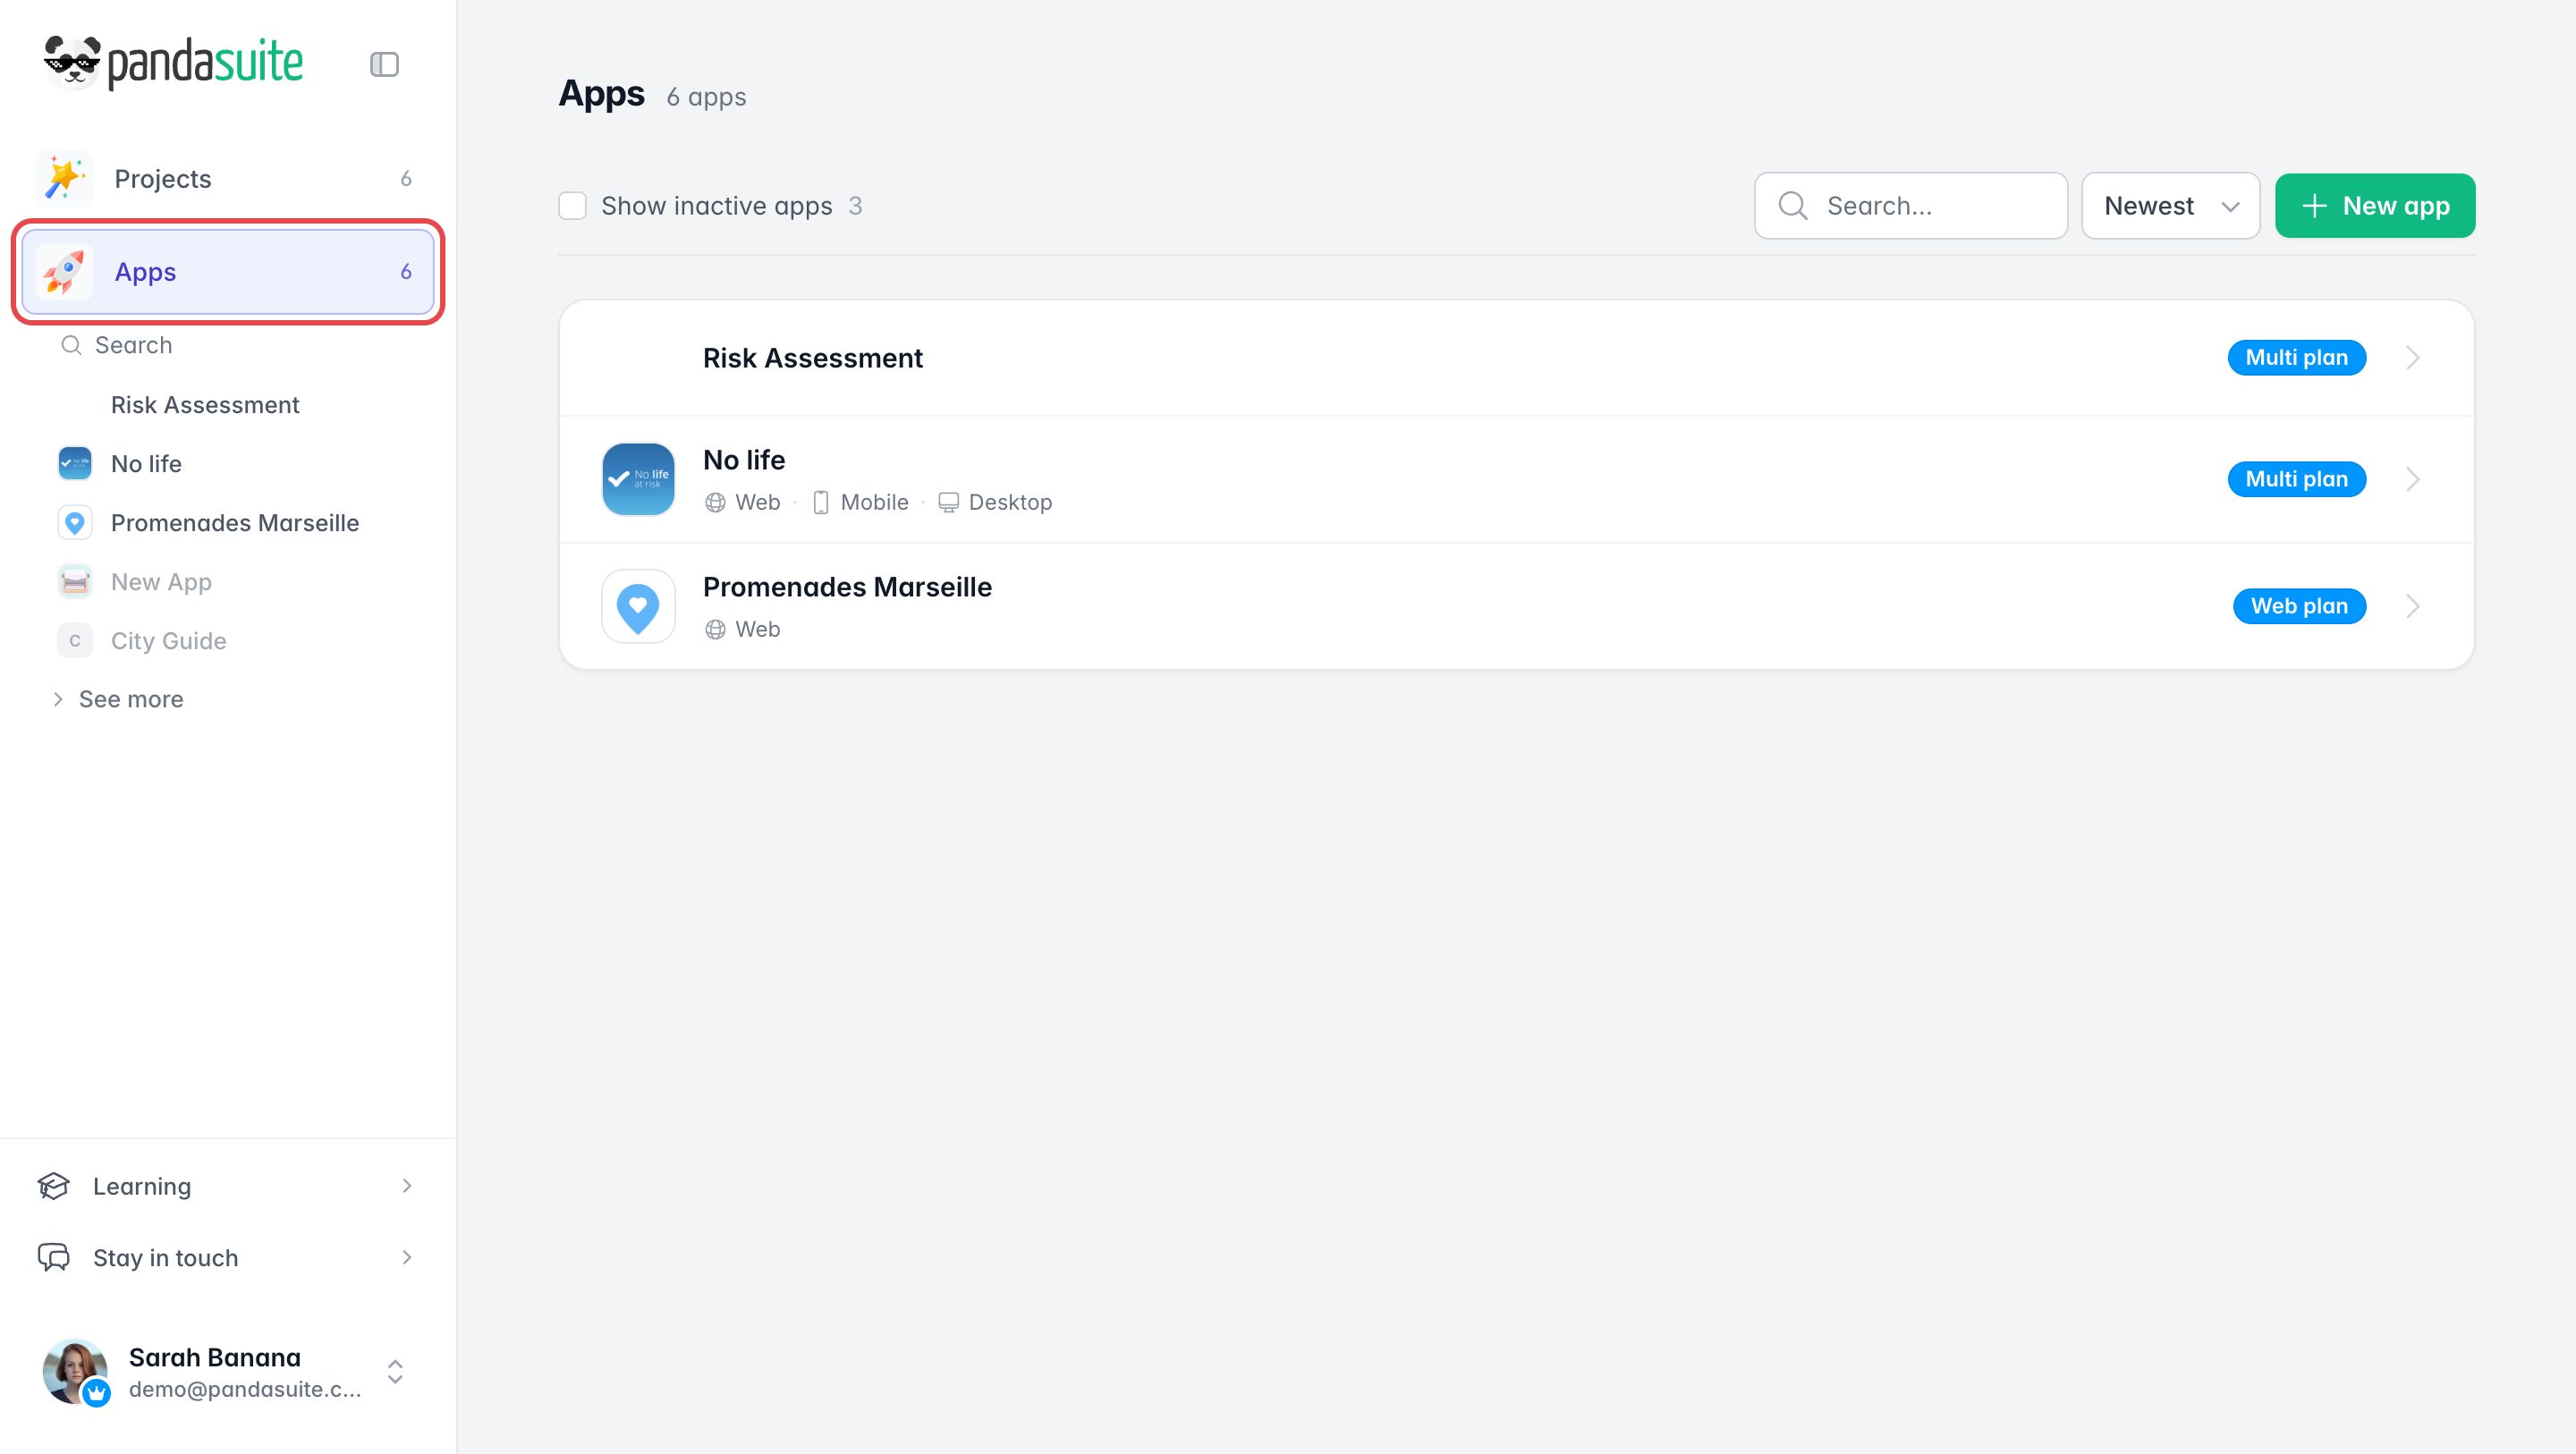Screen dimensions: 2576x1454
Task: Click the Promenades Marseille heart pin thumbnail
Action: tap(638, 606)
